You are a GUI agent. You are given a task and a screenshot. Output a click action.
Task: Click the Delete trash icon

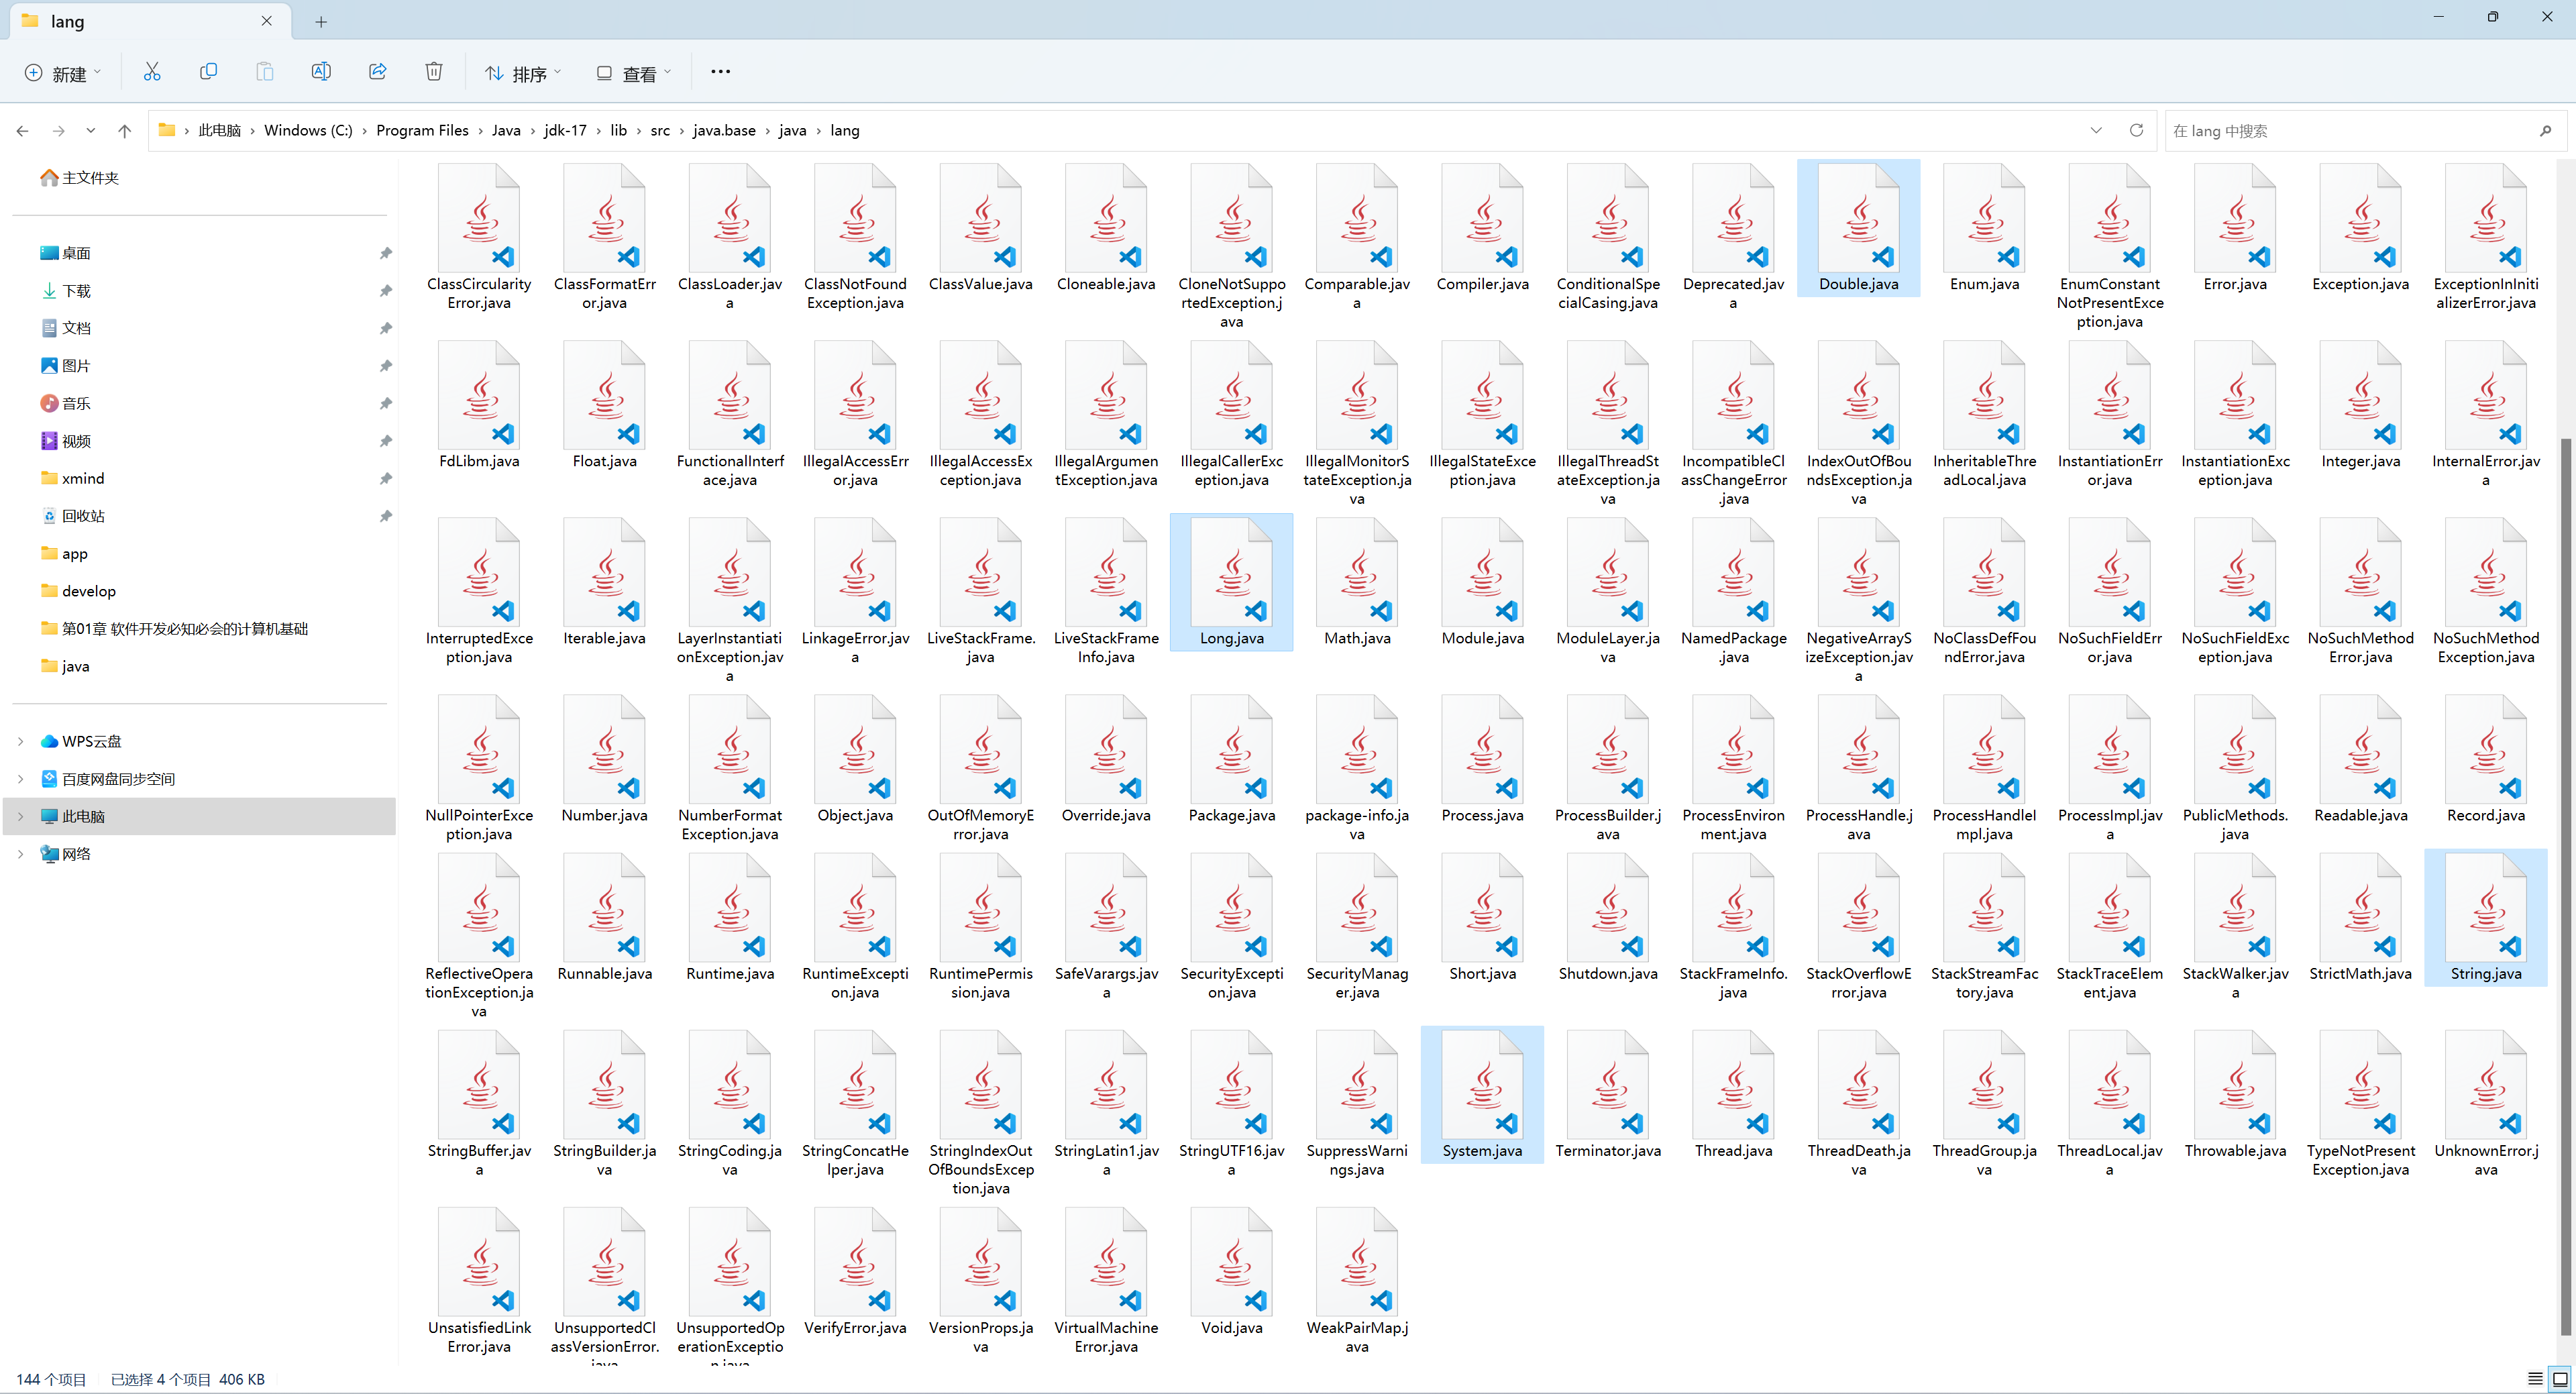433,72
